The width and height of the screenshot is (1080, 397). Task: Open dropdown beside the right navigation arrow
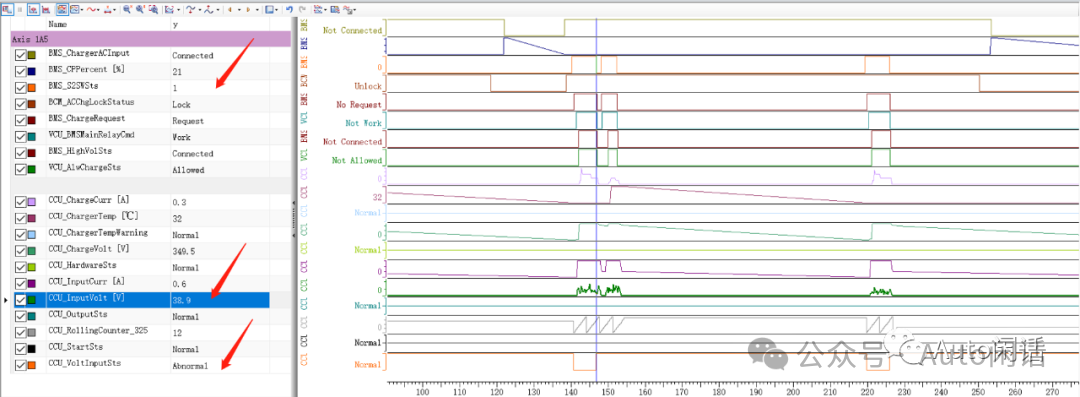(x=257, y=10)
